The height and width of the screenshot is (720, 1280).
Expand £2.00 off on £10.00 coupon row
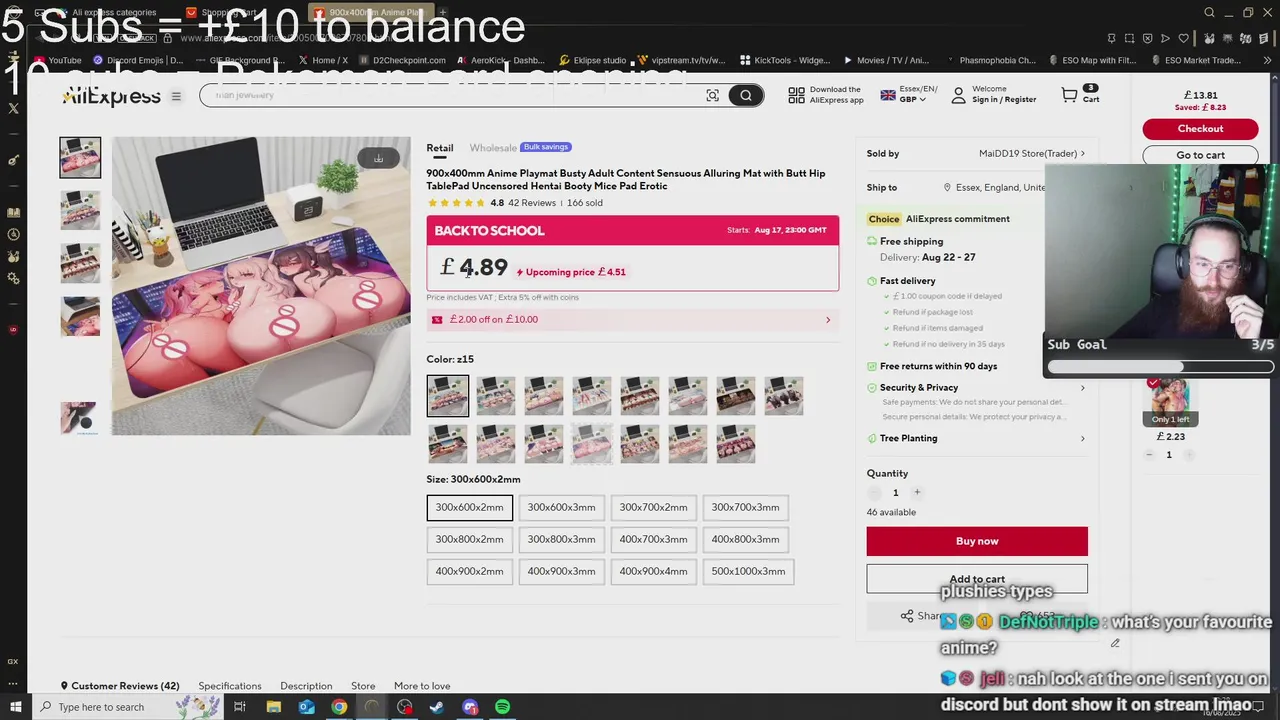[633, 320]
